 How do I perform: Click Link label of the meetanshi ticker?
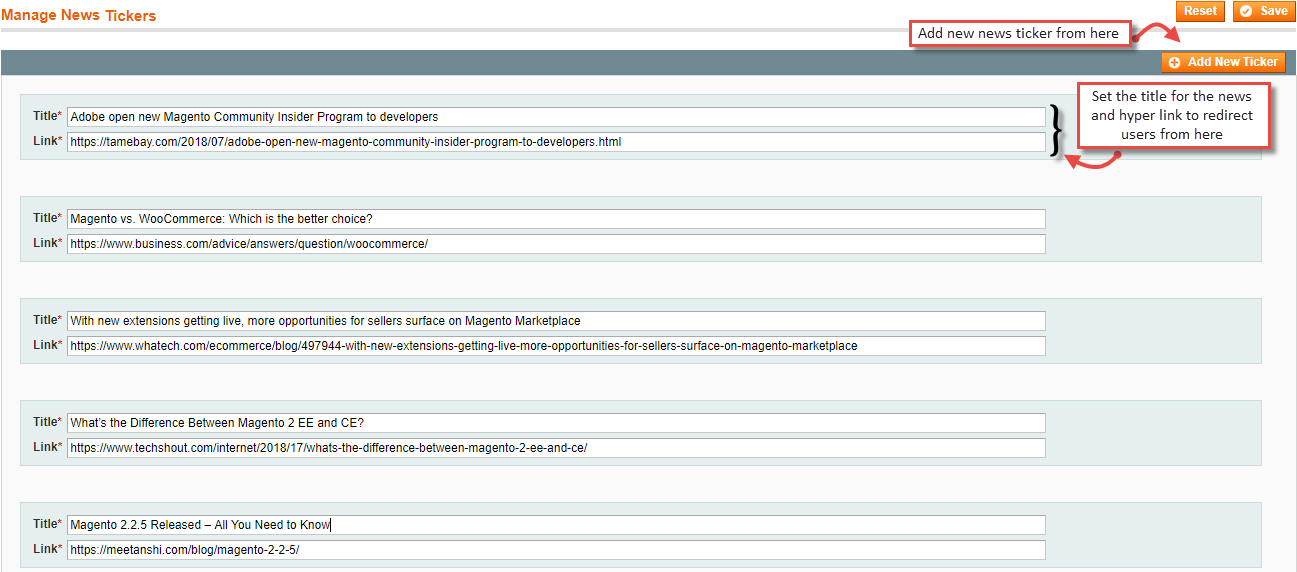pos(47,549)
